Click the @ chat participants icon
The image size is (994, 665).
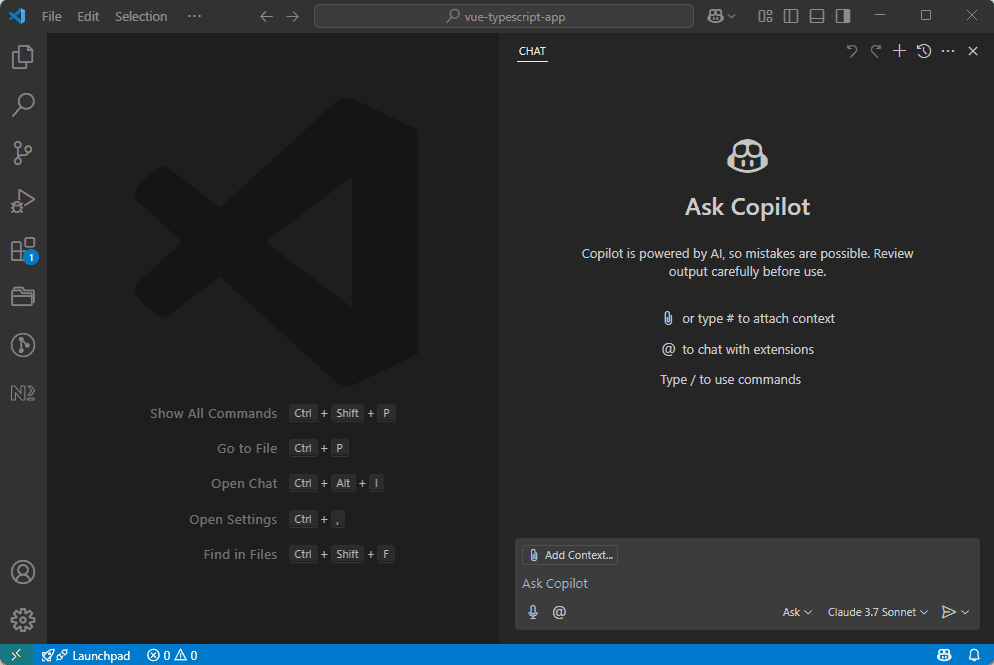point(559,612)
